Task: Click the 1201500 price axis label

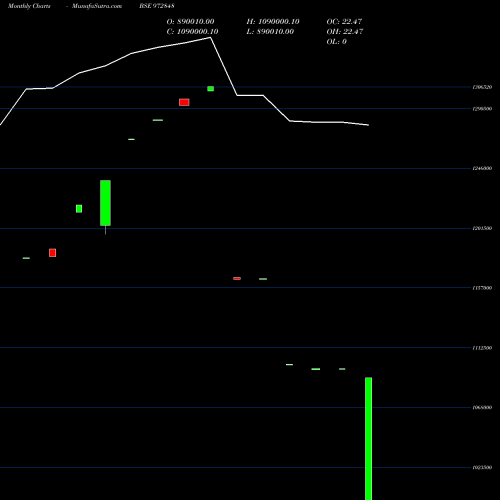Action: click(482, 228)
